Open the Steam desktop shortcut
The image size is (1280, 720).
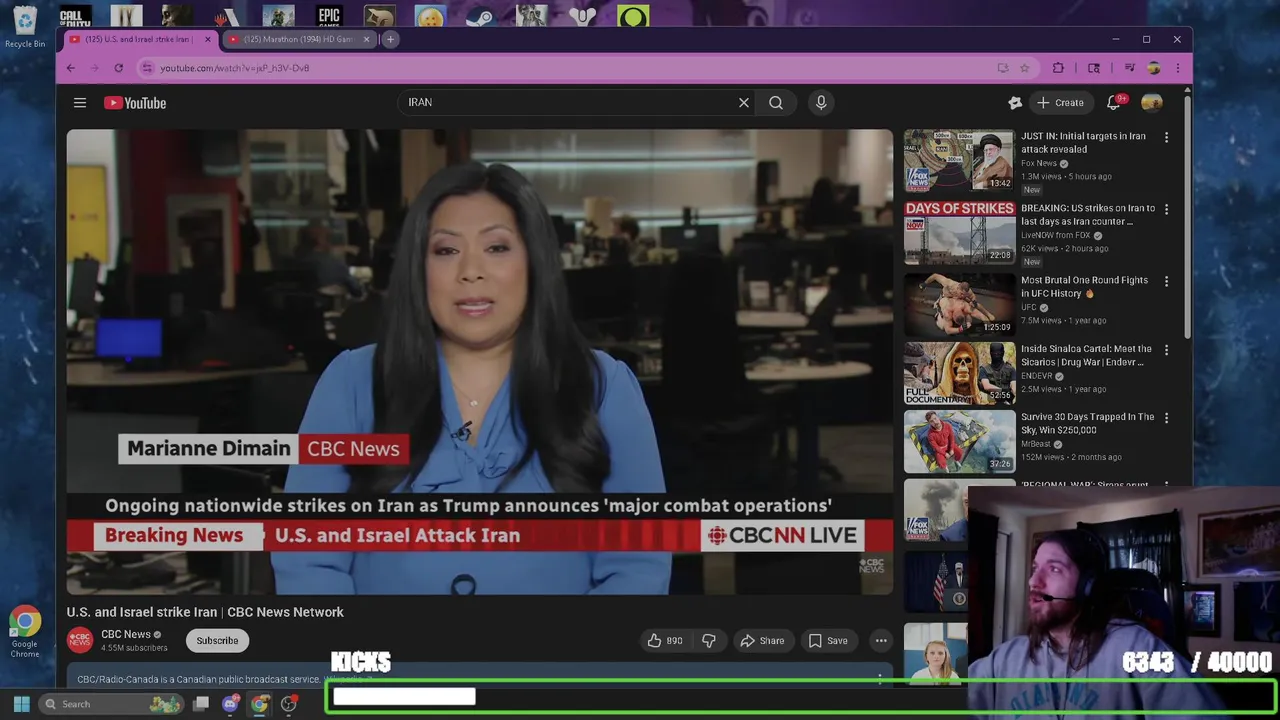tap(481, 16)
